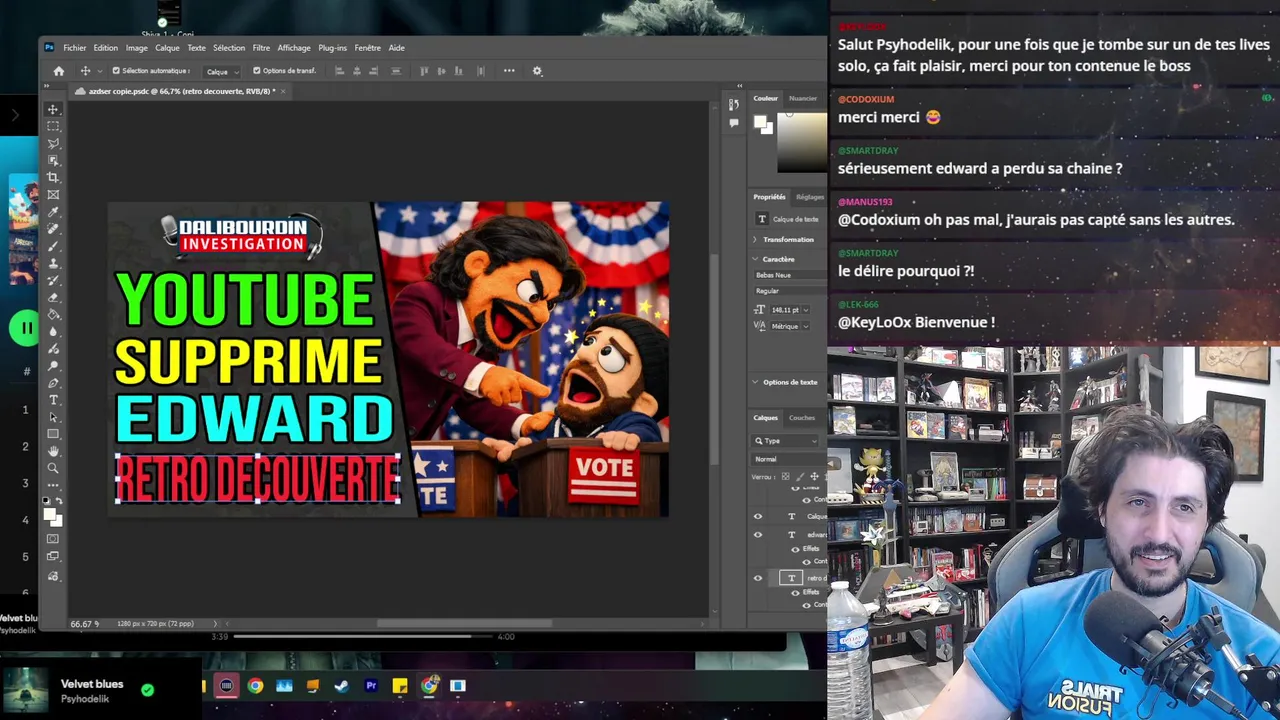Click the song progress bar near 4:00
This screenshot has height=720, width=1280.
click(x=364, y=636)
